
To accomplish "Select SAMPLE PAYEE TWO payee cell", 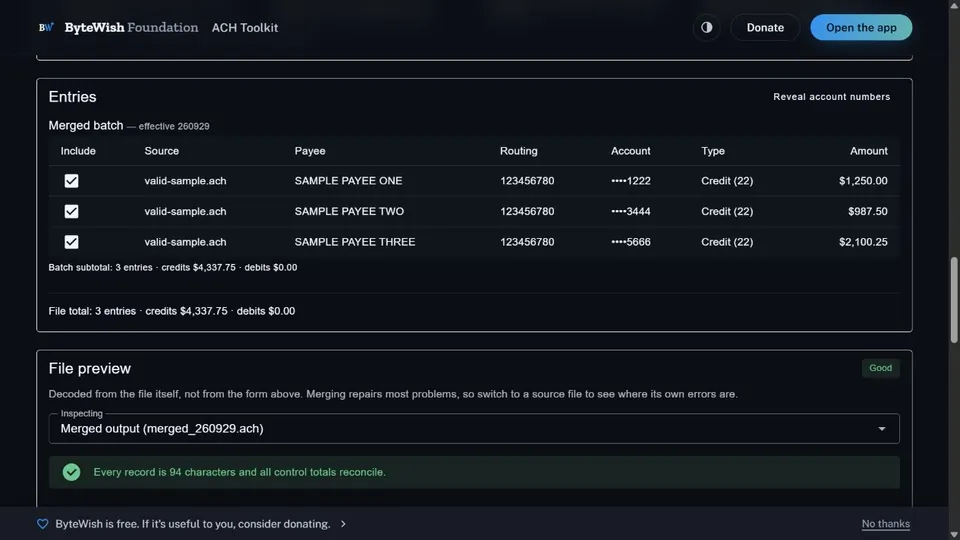I will pos(349,212).
